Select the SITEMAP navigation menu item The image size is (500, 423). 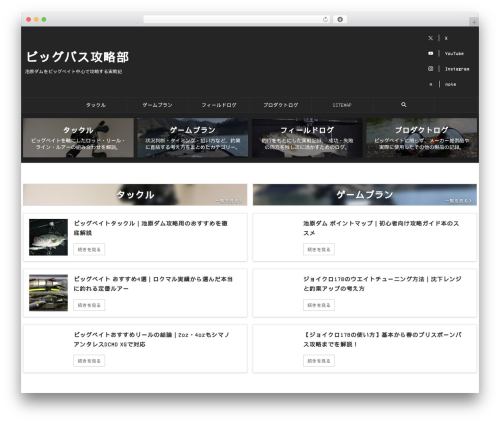point(342,105)
